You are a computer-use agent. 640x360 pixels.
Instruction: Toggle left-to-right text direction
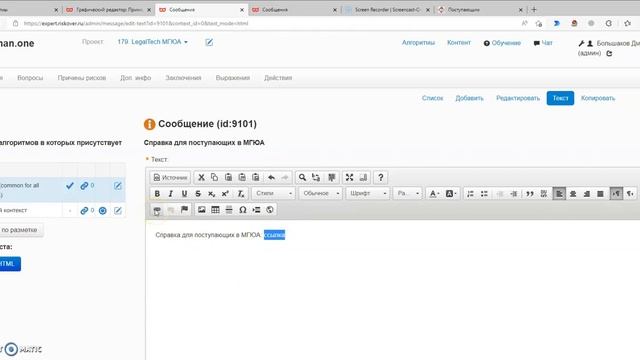tap(616, 193)
